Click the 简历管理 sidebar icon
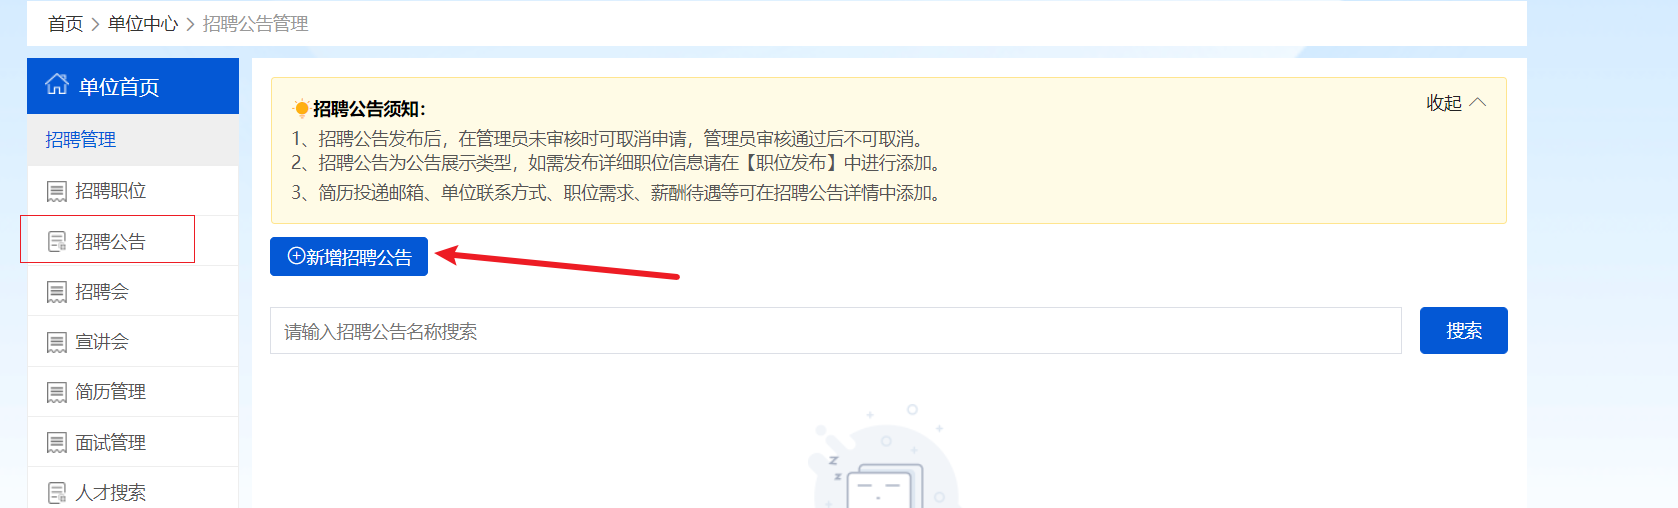This screenshot has height=508, width=1678. pos(57,392)
